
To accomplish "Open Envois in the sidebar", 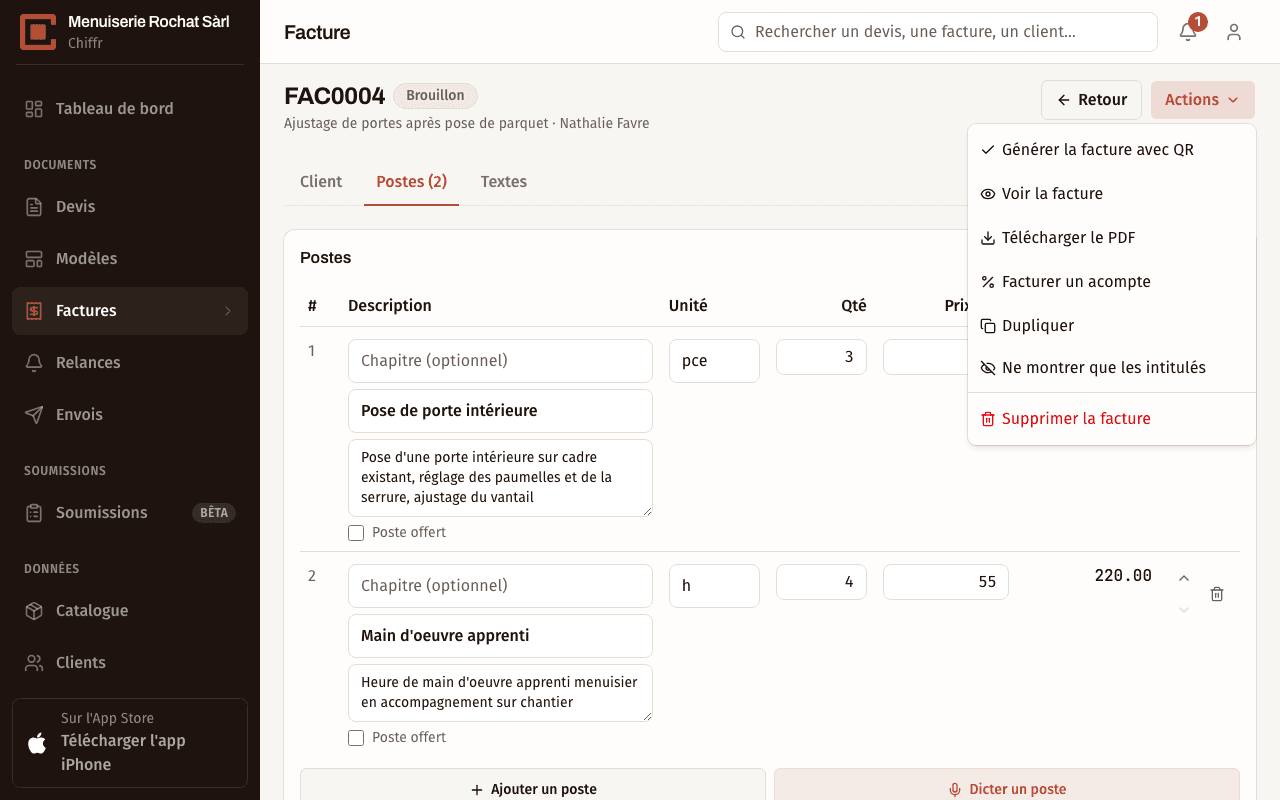I will tap(130, 414).
